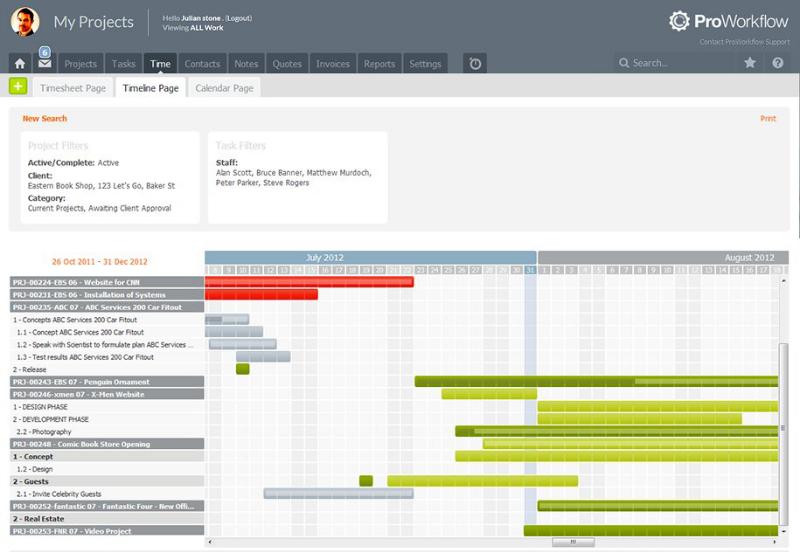Open the Quotes tab

(287, 64)
